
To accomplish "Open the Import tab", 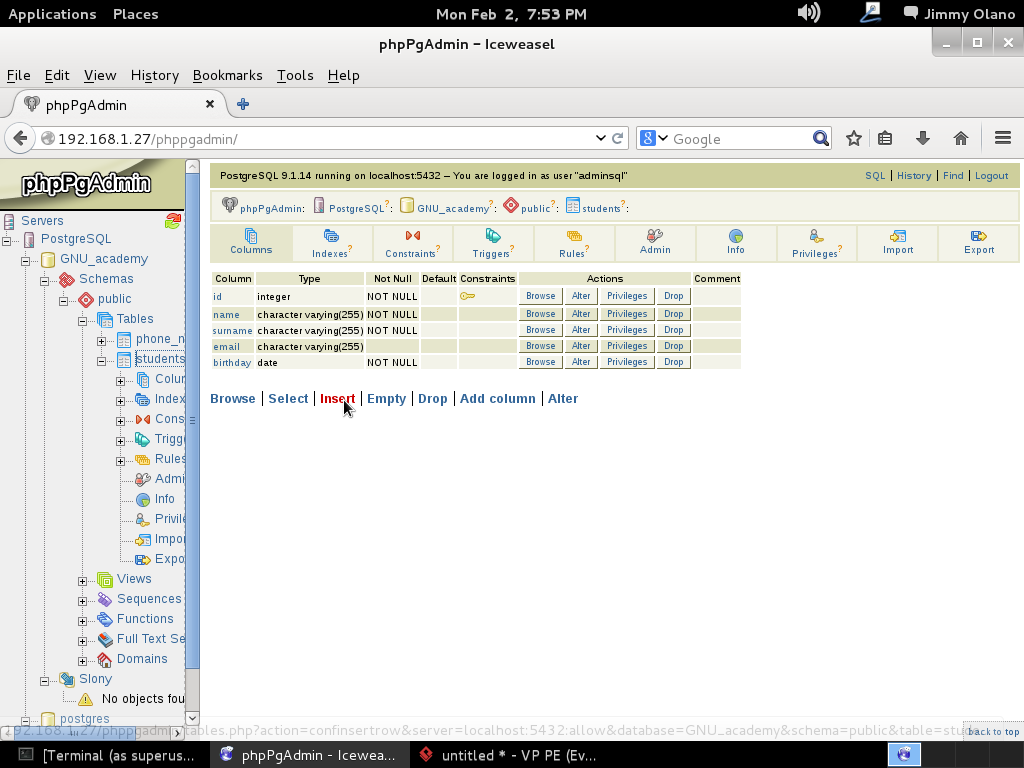I will [x=898, y=242].
